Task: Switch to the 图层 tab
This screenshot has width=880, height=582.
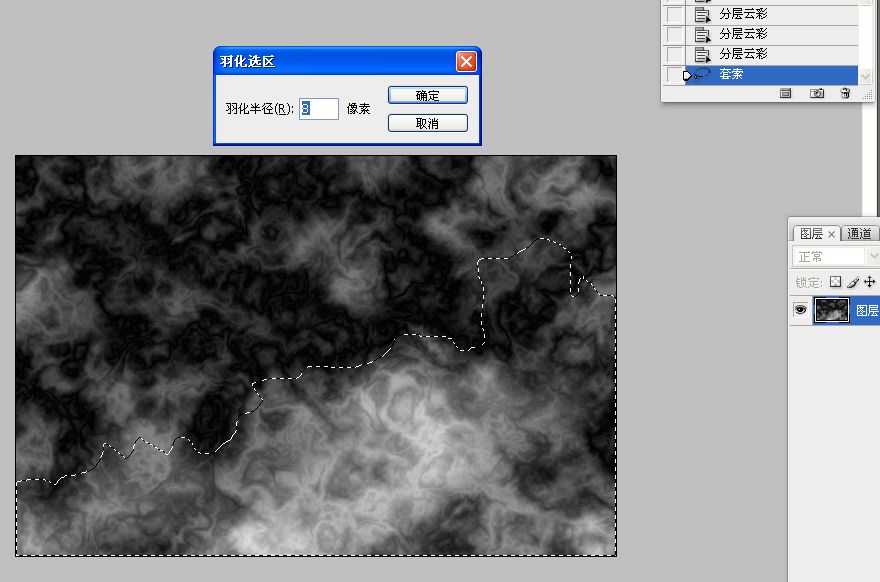Action: tap(811, 233)
